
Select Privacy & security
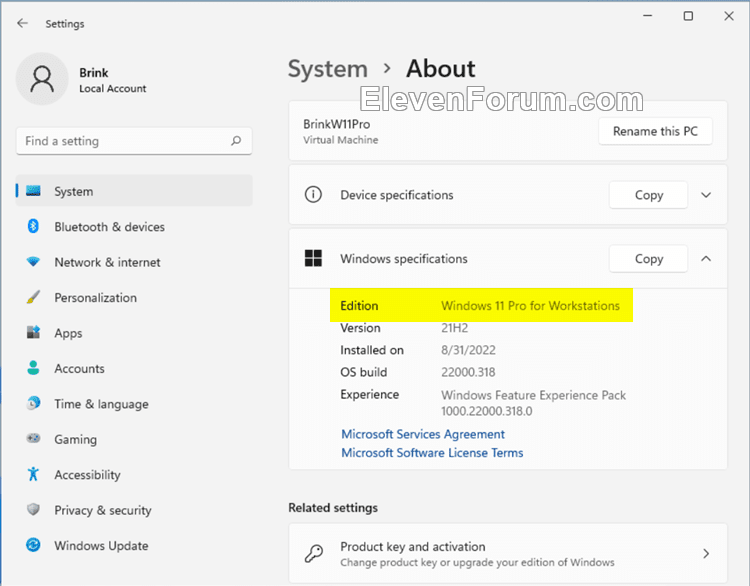[134, 509]
